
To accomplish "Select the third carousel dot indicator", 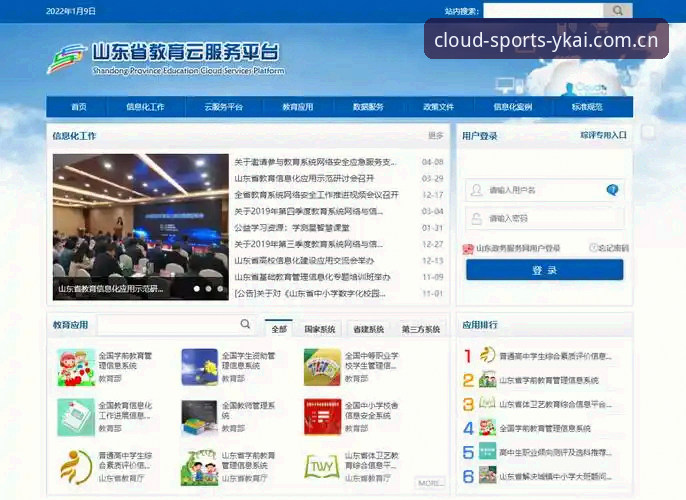I will (220, 289).
